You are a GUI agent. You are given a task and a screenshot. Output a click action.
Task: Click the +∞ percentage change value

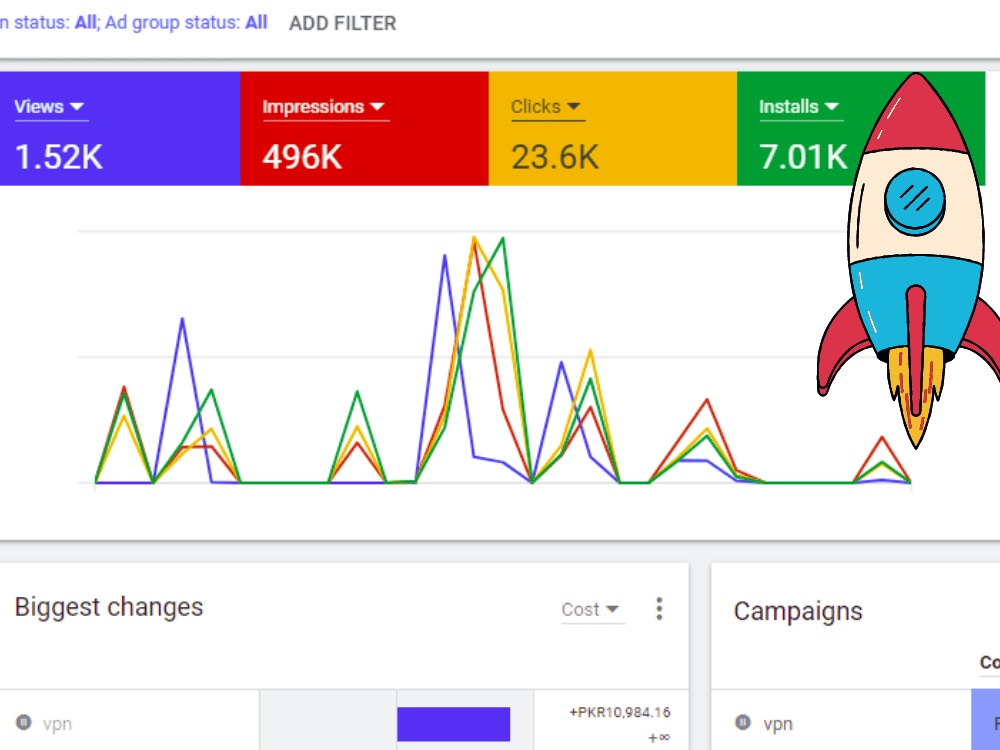point(659,738)
